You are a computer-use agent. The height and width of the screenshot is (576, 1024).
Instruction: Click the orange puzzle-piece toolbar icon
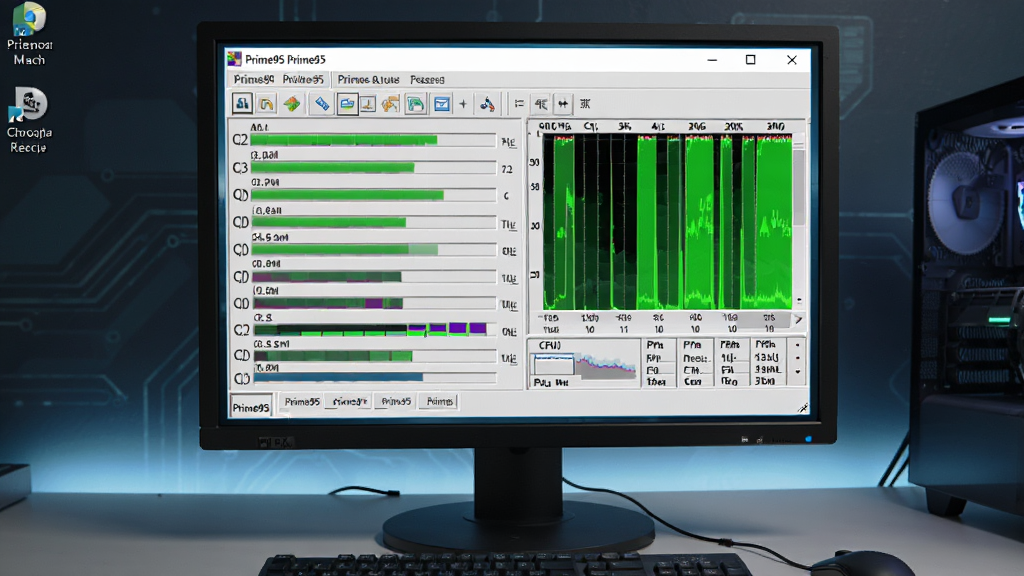pos(391,104)
